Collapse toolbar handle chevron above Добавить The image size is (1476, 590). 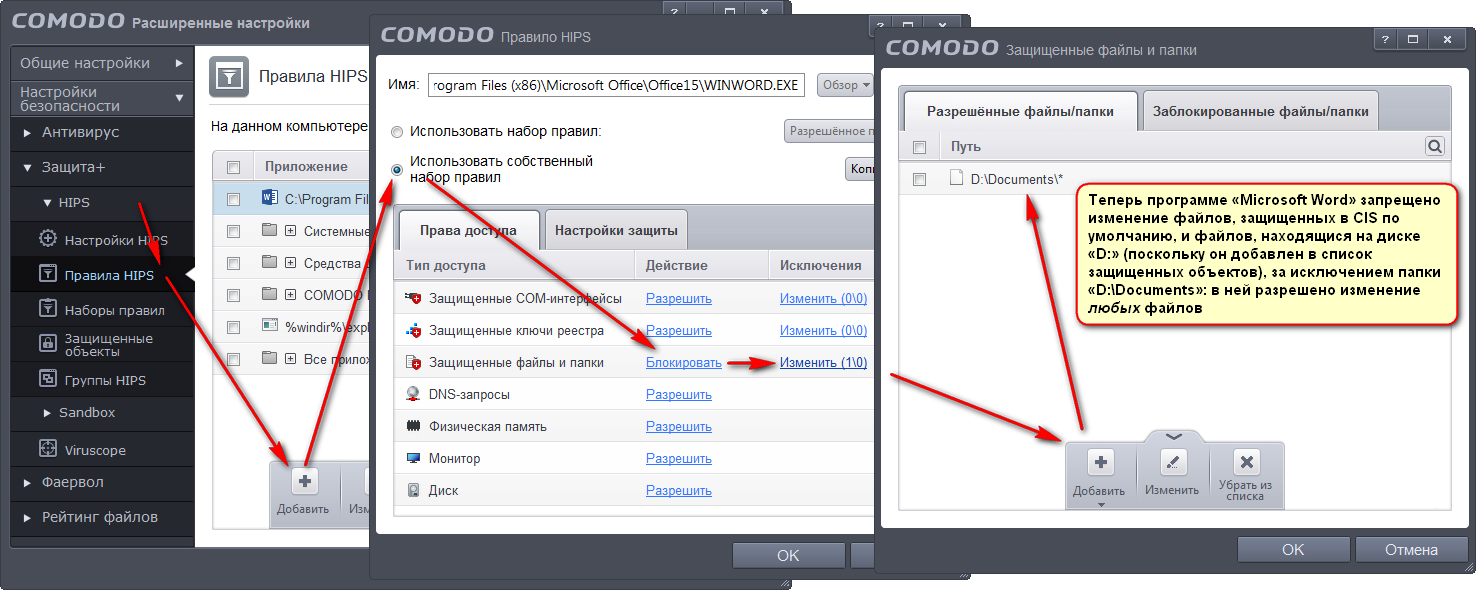tap(1174, 435)
